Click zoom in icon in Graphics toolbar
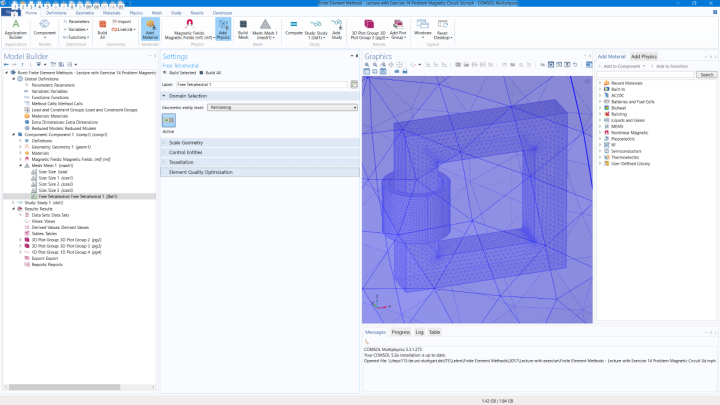This screenshot has height=405, width=720. (367, 65)
